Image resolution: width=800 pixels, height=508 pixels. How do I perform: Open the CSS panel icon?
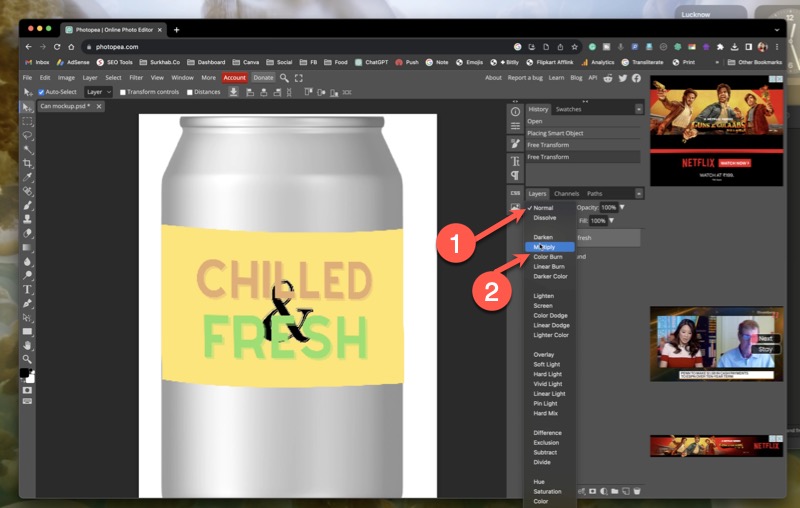point(515,193)
